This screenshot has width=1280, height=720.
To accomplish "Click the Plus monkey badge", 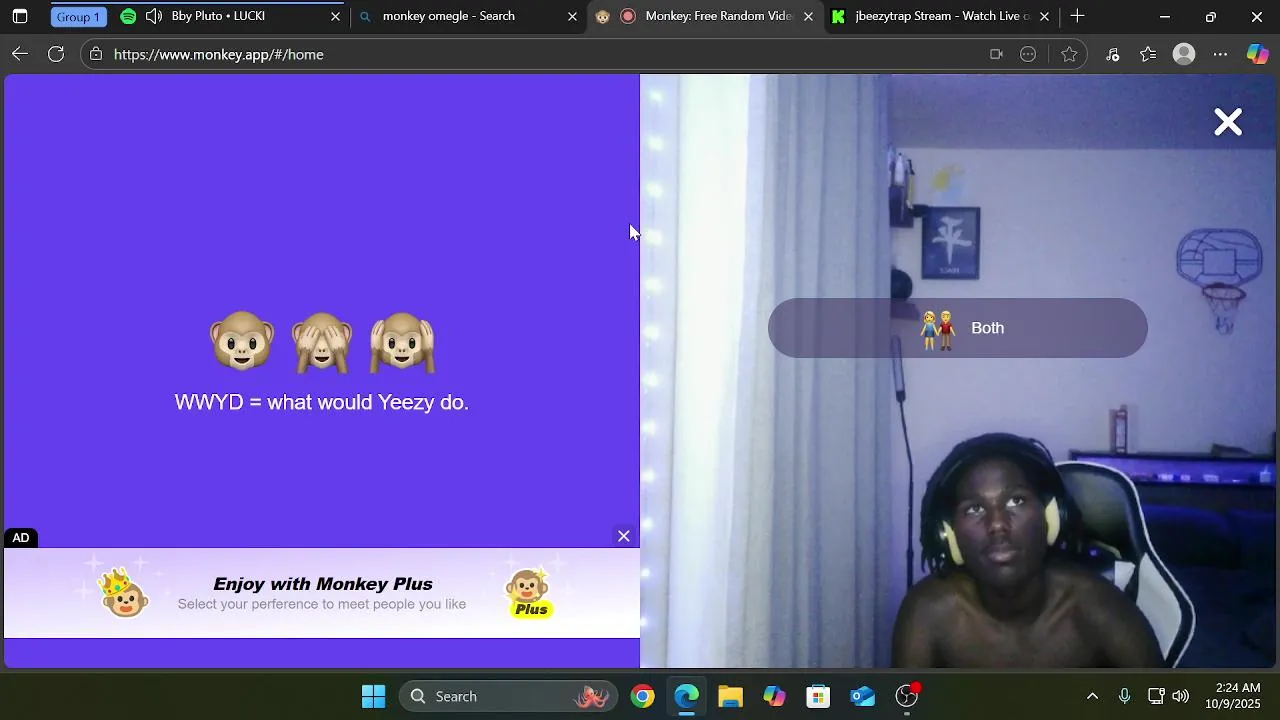I will point(530,593).
